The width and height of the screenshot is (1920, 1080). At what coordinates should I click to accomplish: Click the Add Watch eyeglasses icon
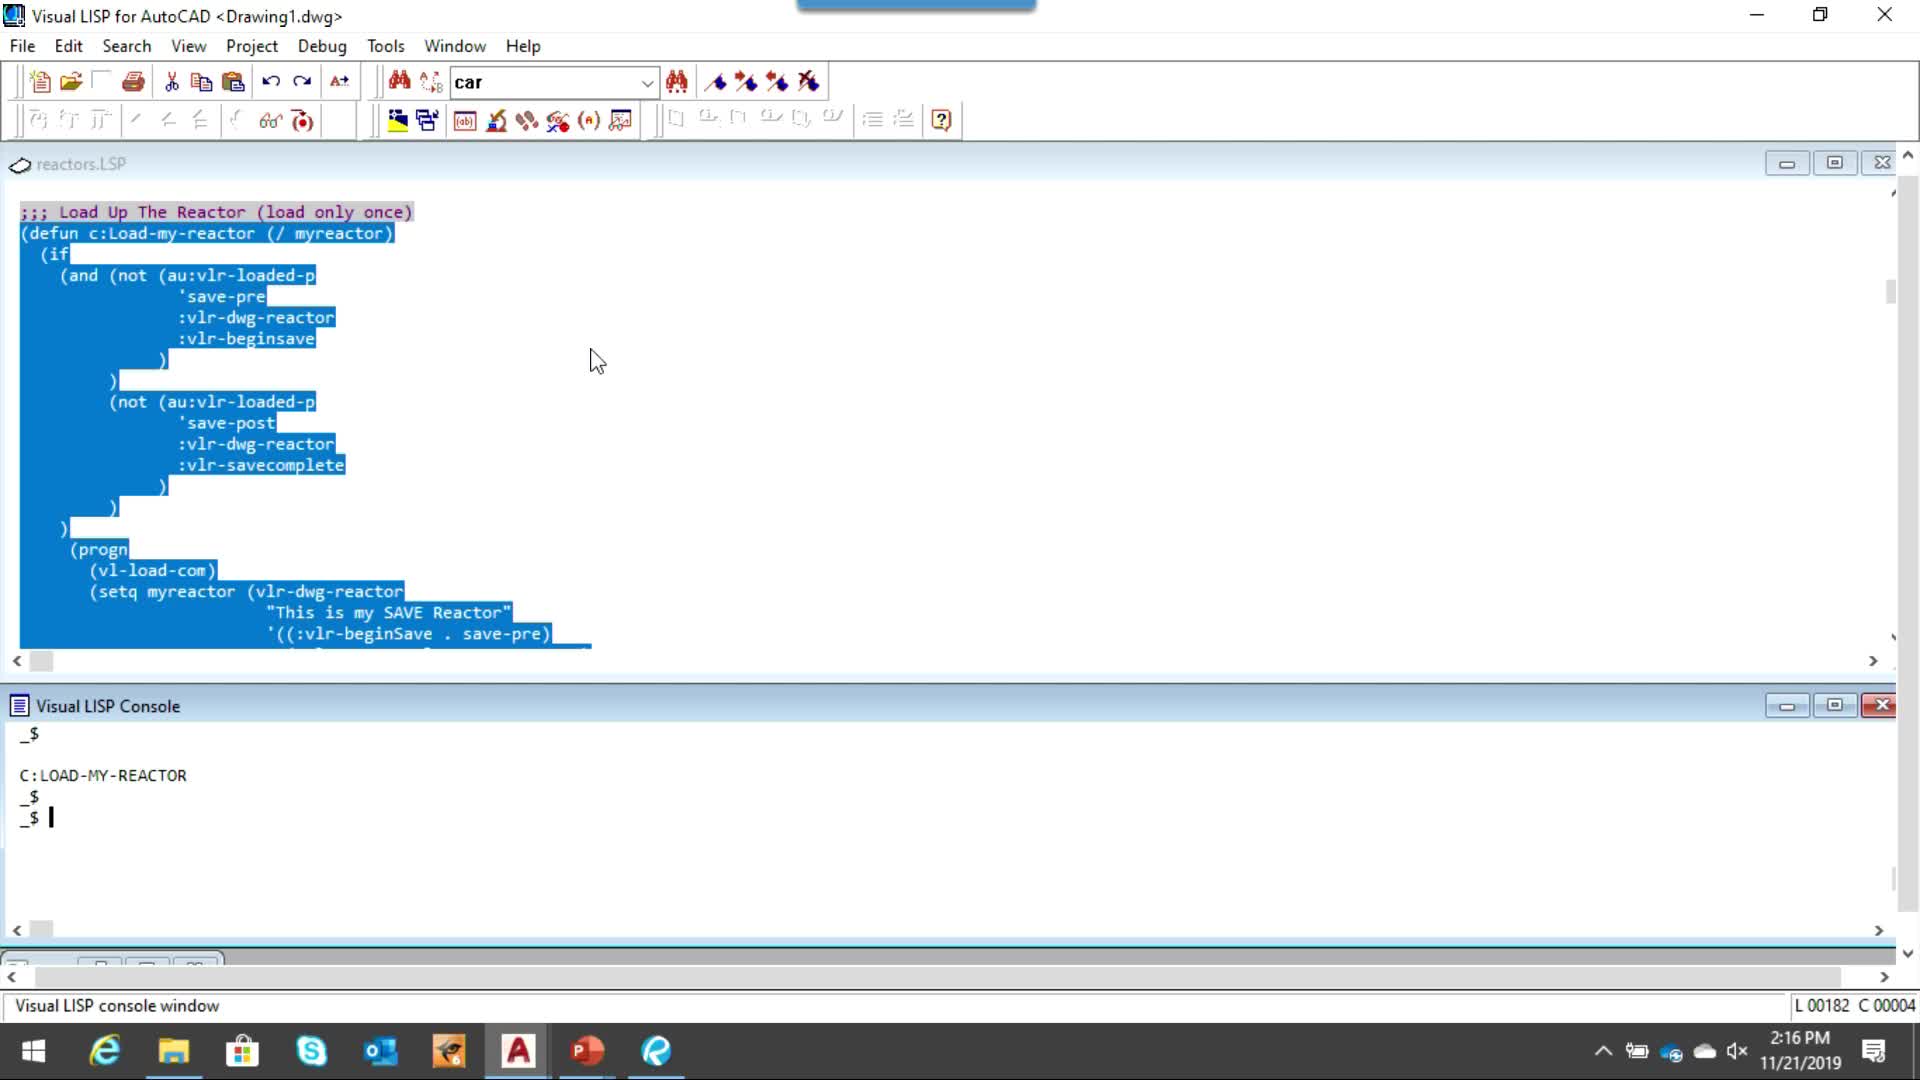(x=270, y=120)
